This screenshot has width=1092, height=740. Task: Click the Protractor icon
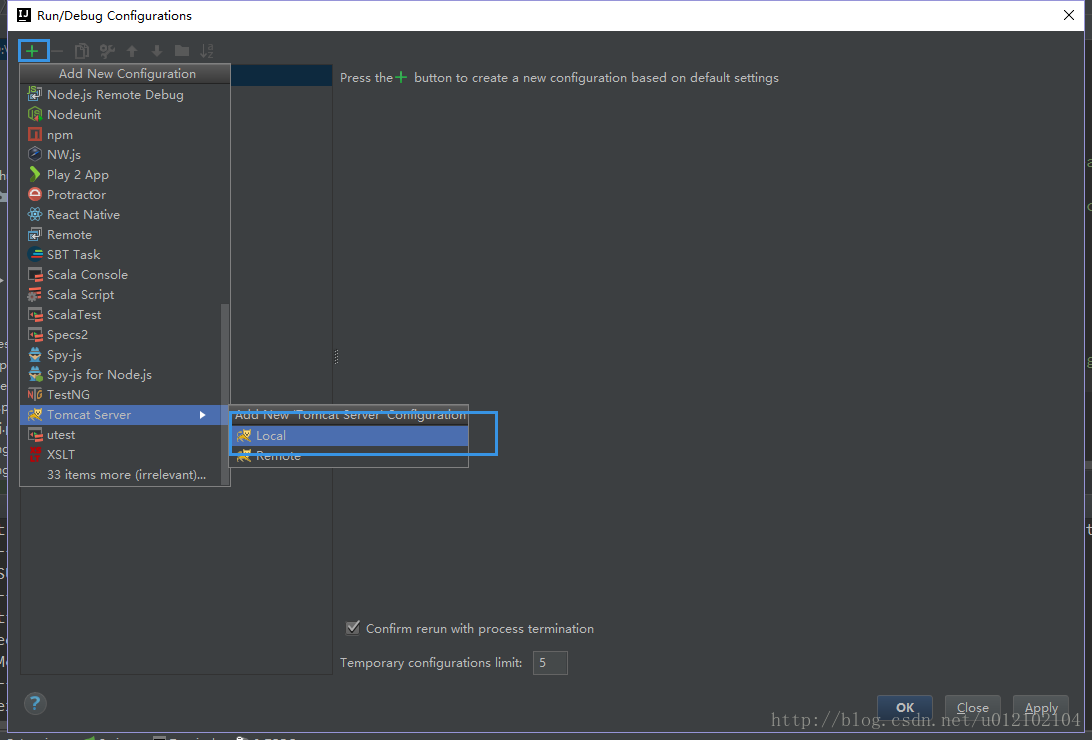coord(35,194)
